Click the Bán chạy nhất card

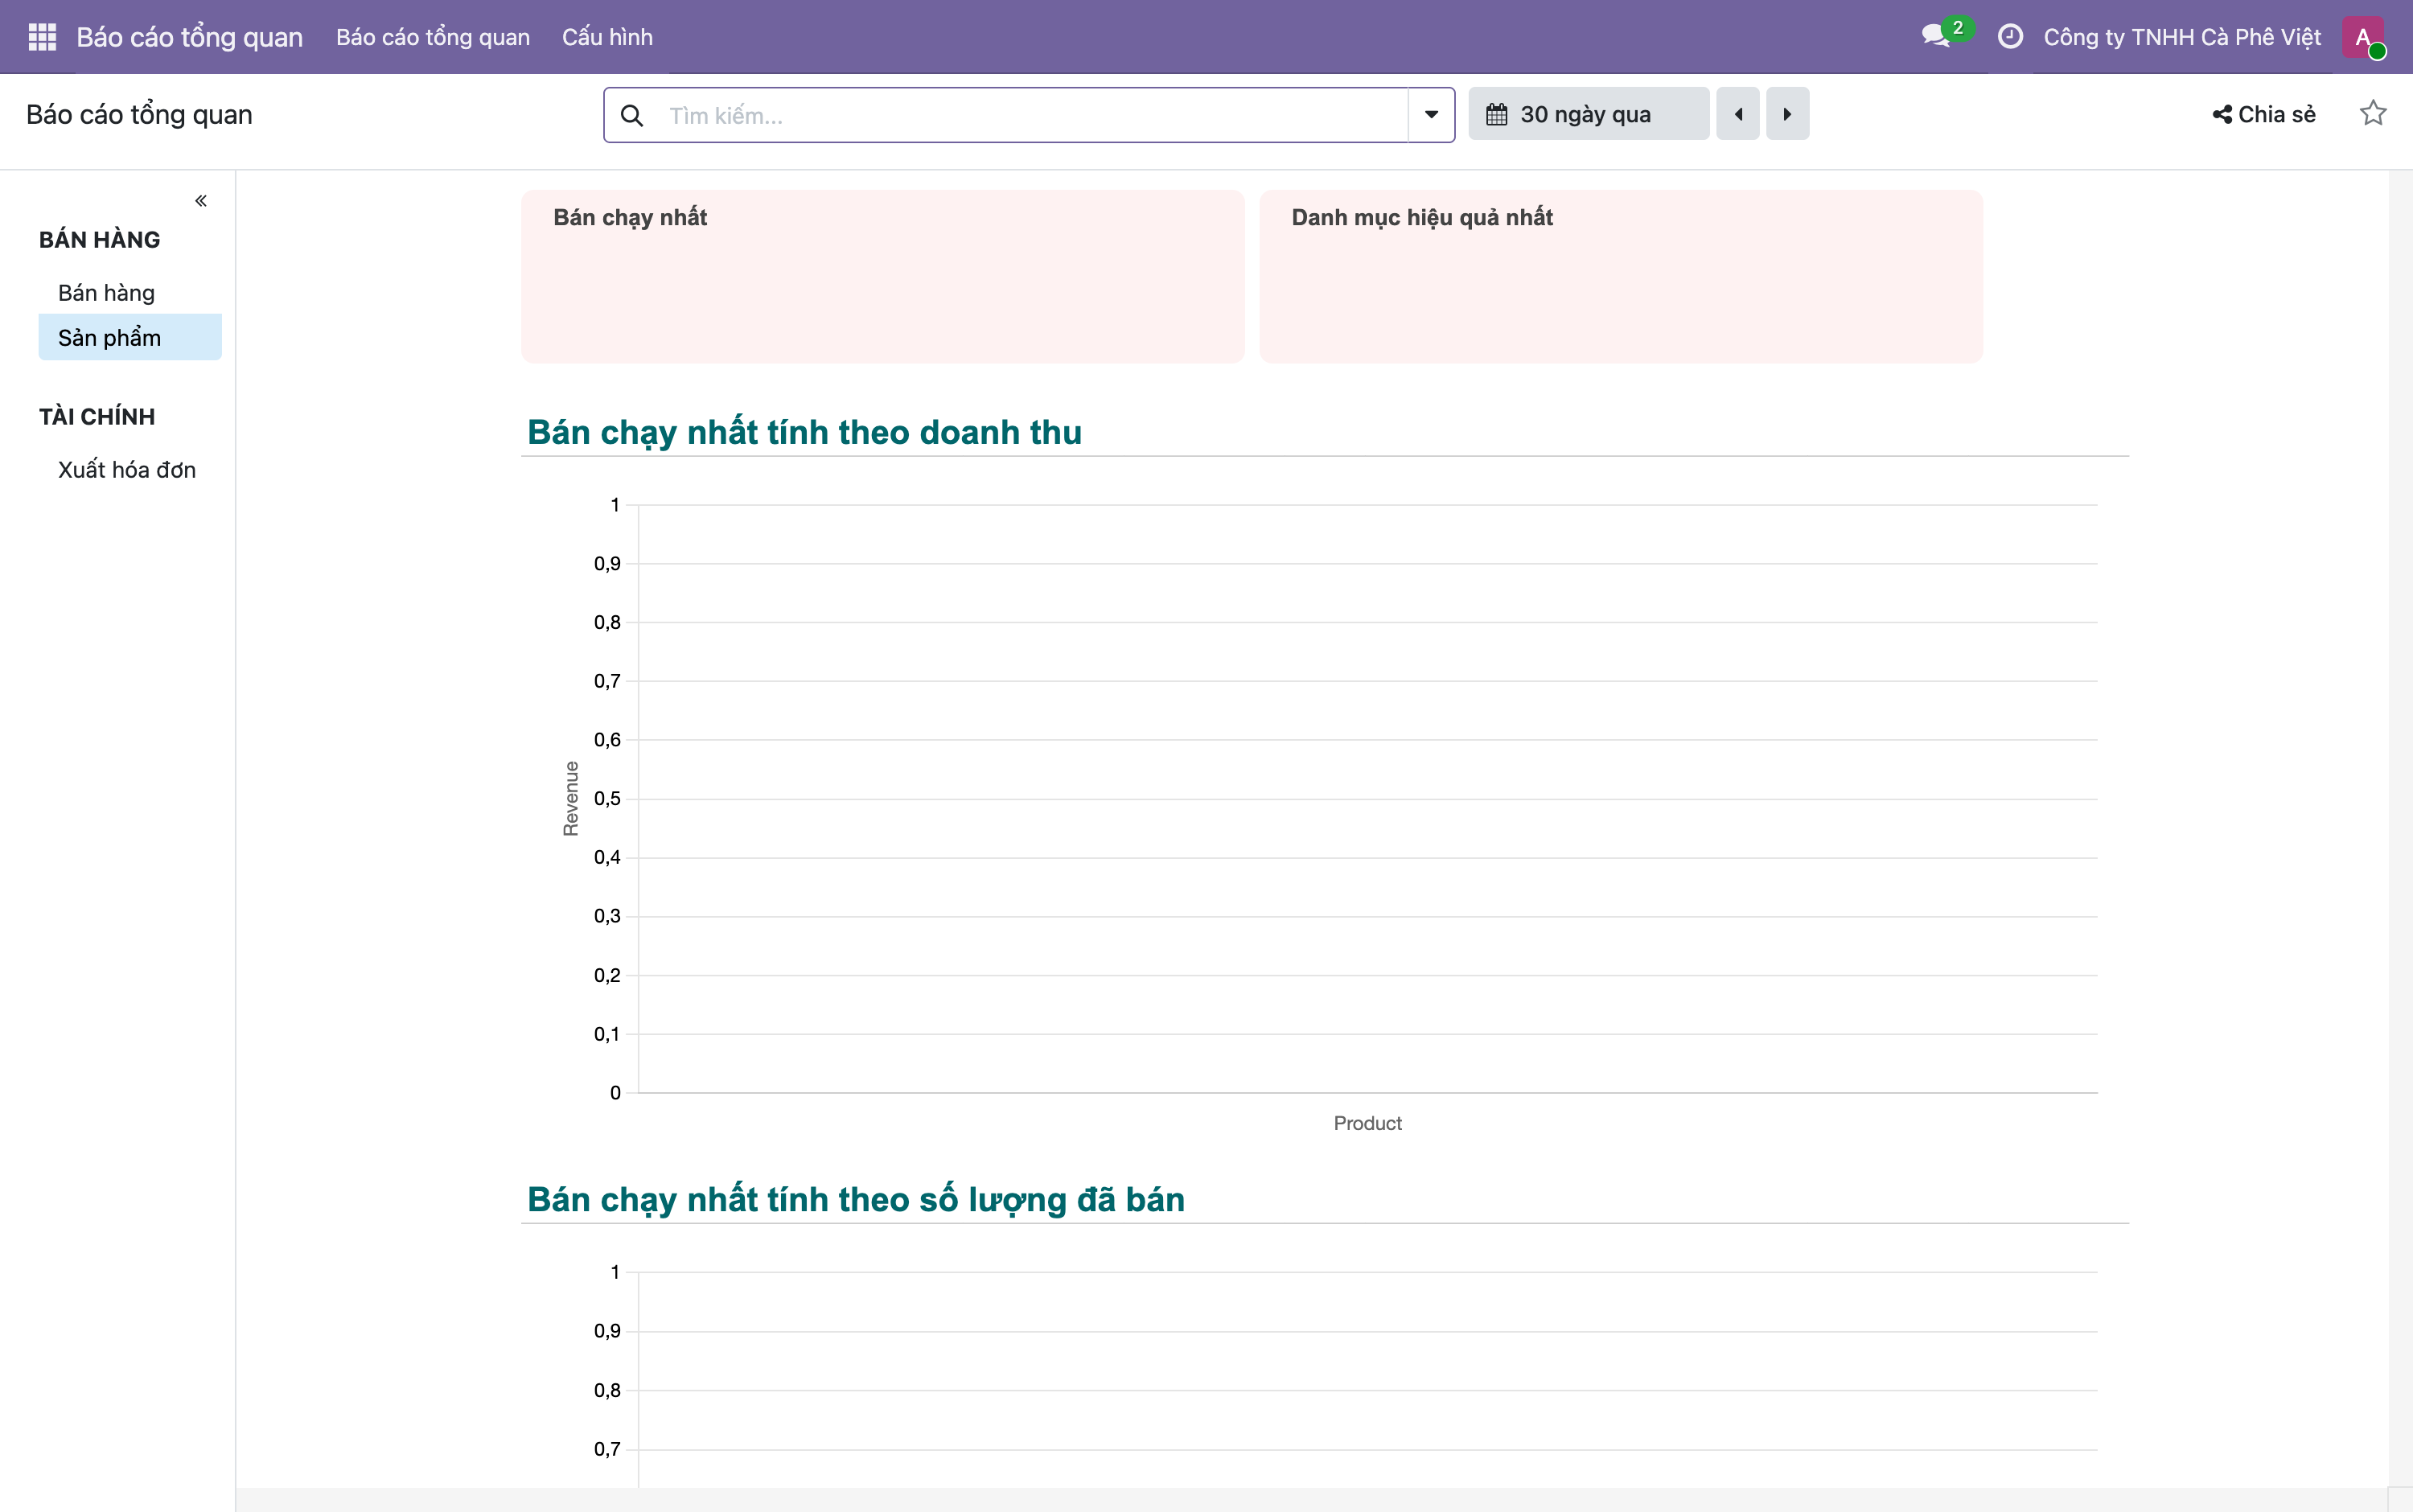[883, 276]
